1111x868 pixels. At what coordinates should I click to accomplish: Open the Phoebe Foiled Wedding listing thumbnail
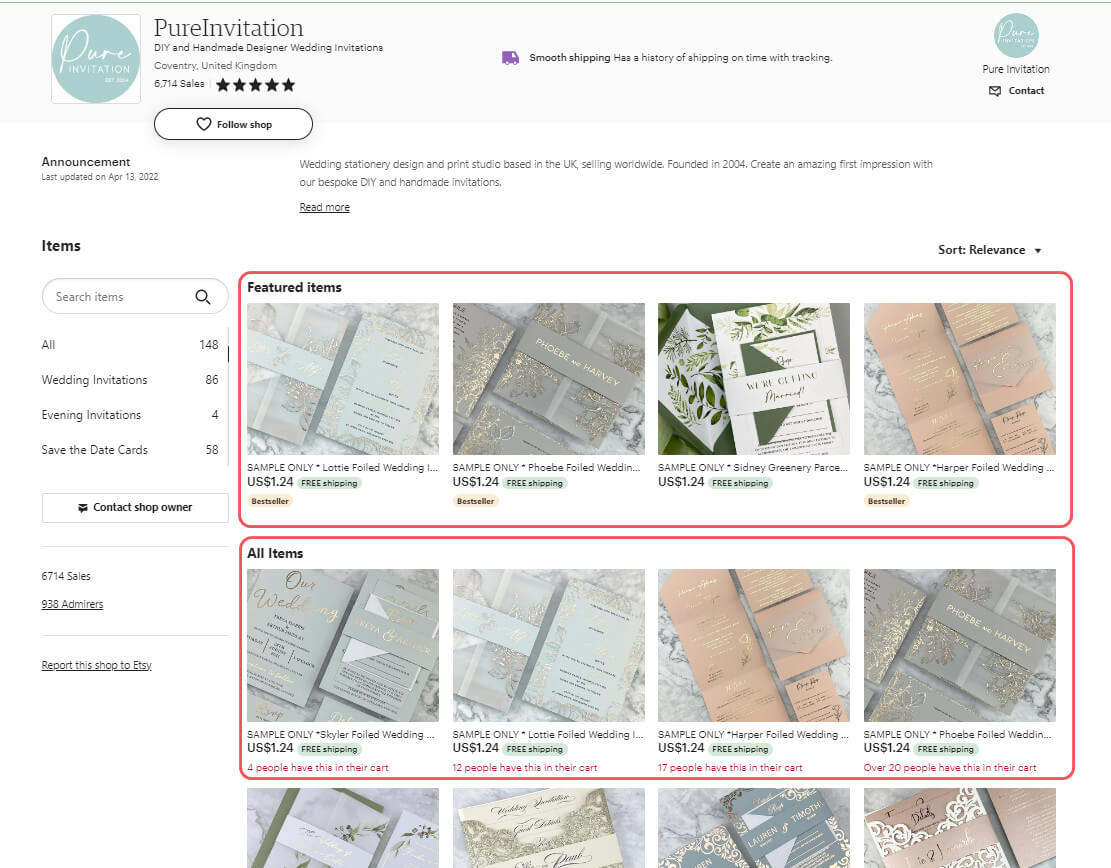coord(548,379)
